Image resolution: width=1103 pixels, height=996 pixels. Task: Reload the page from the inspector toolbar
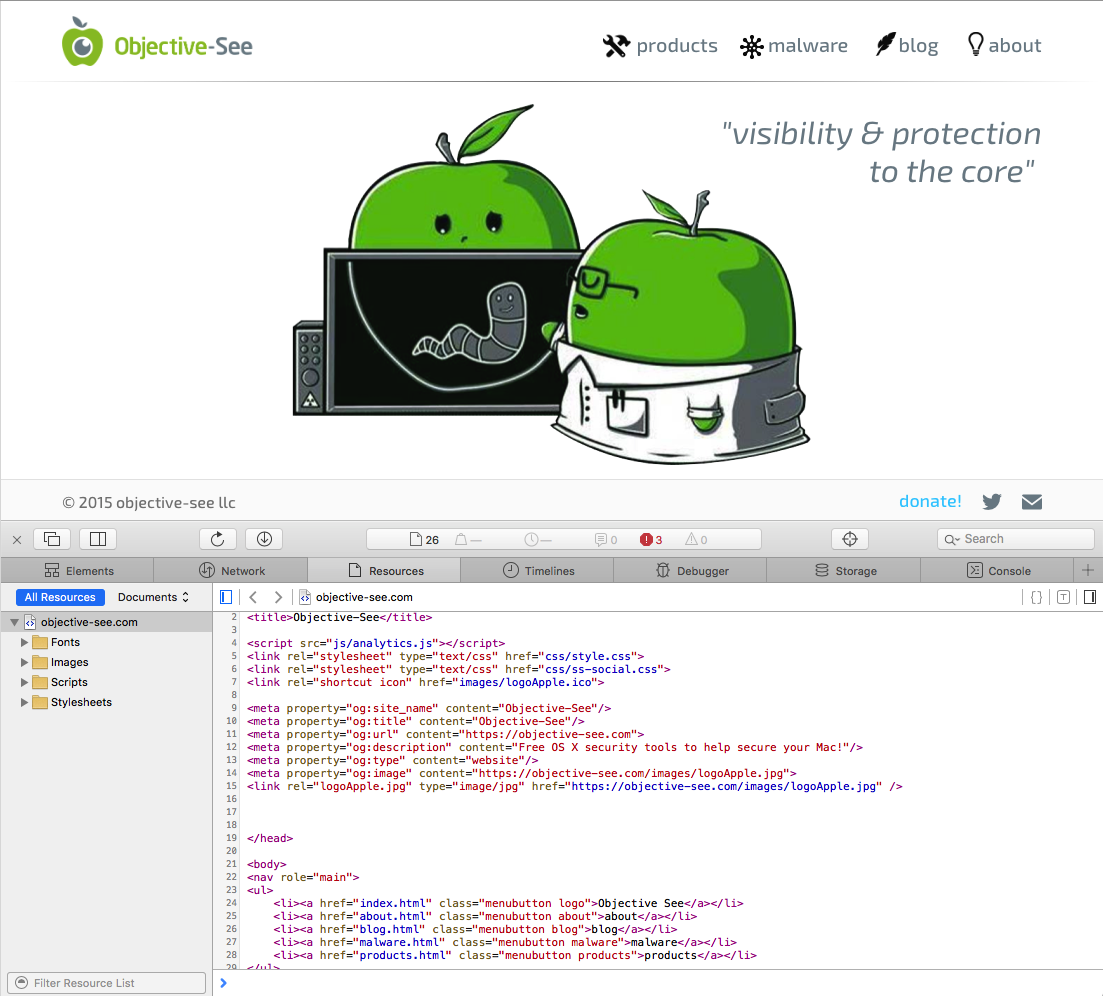tap(218, 539)
